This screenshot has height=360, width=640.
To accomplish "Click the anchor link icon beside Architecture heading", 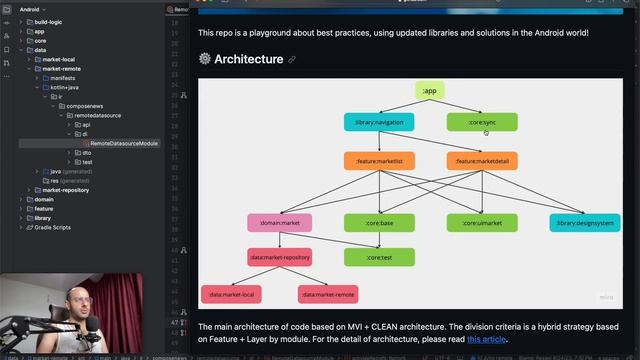I will pos(292,60).
